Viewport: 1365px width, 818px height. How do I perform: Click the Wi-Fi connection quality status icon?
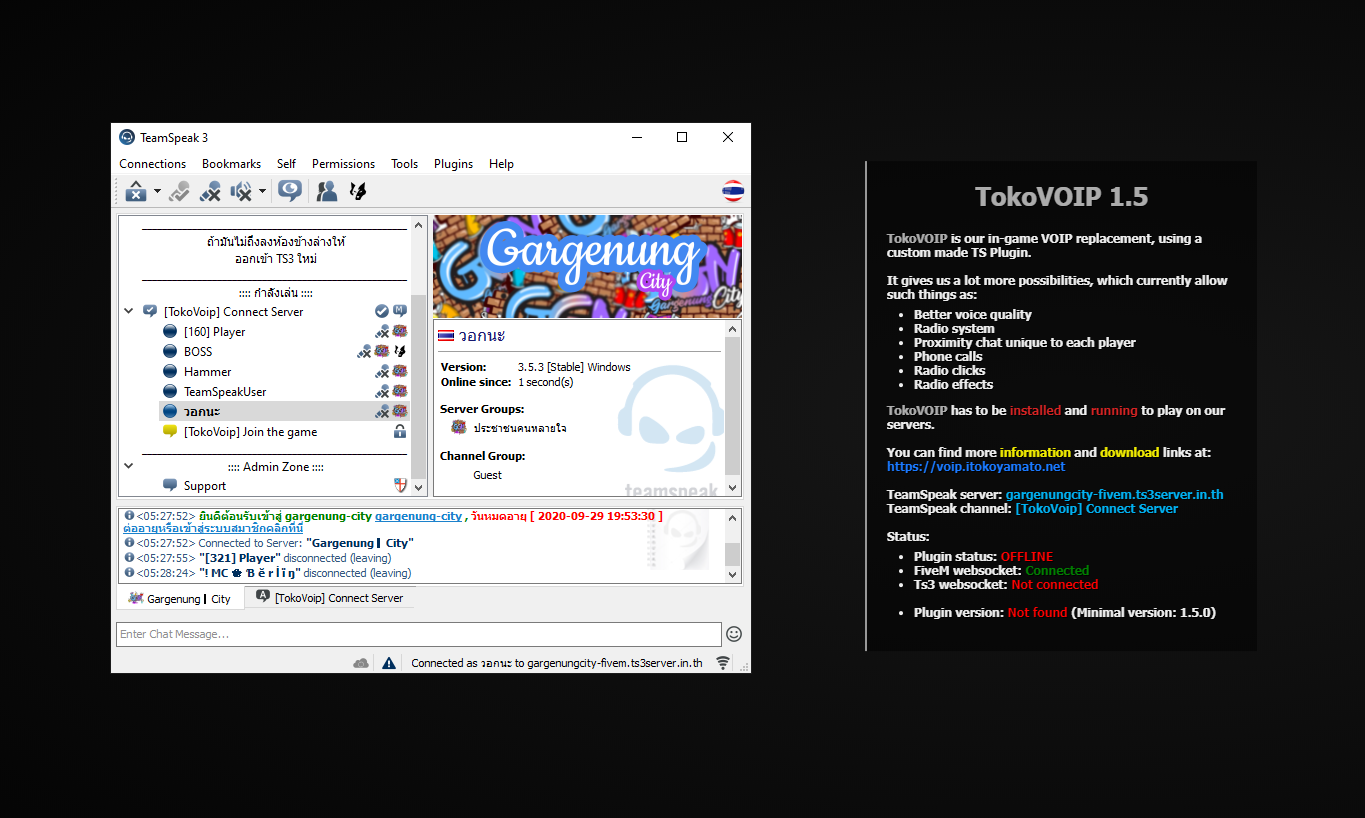pos(722,663)
